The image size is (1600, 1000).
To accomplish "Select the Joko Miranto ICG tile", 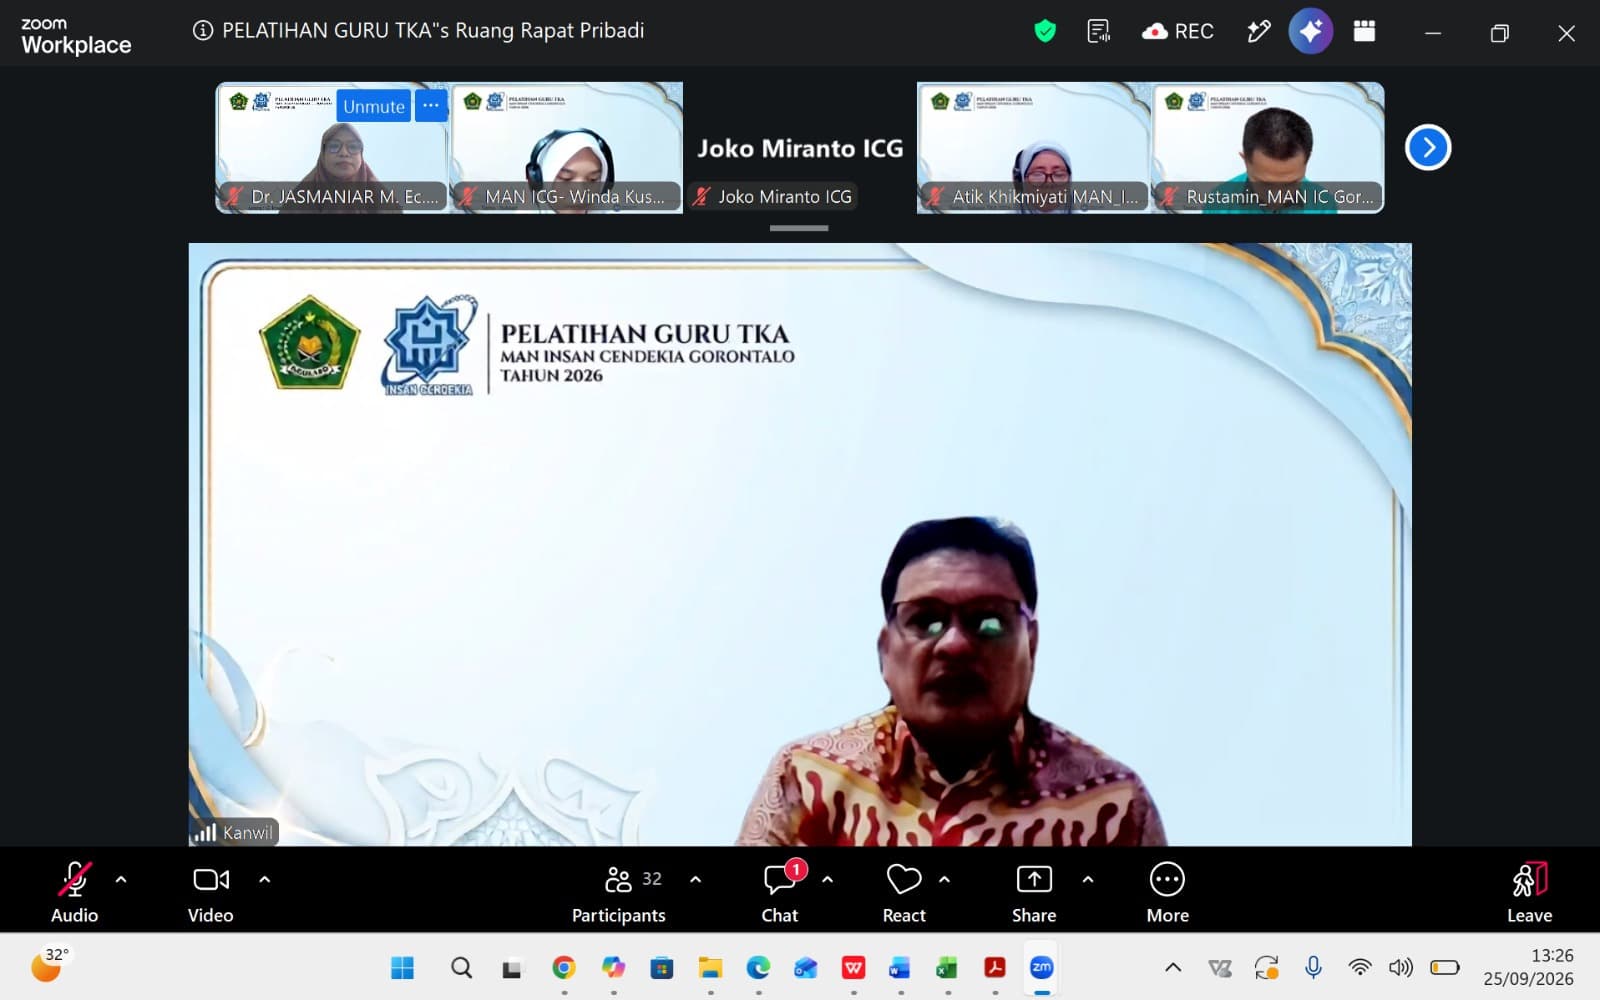I will click(x=800, y=148).
